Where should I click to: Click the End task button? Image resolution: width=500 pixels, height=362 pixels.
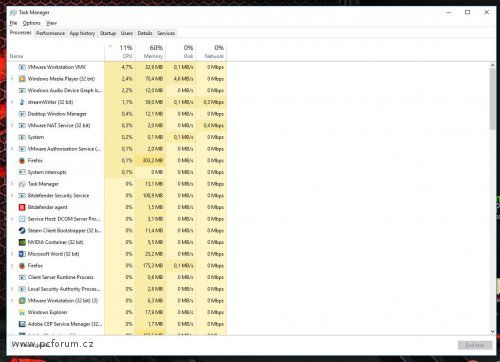coord(475,345)
